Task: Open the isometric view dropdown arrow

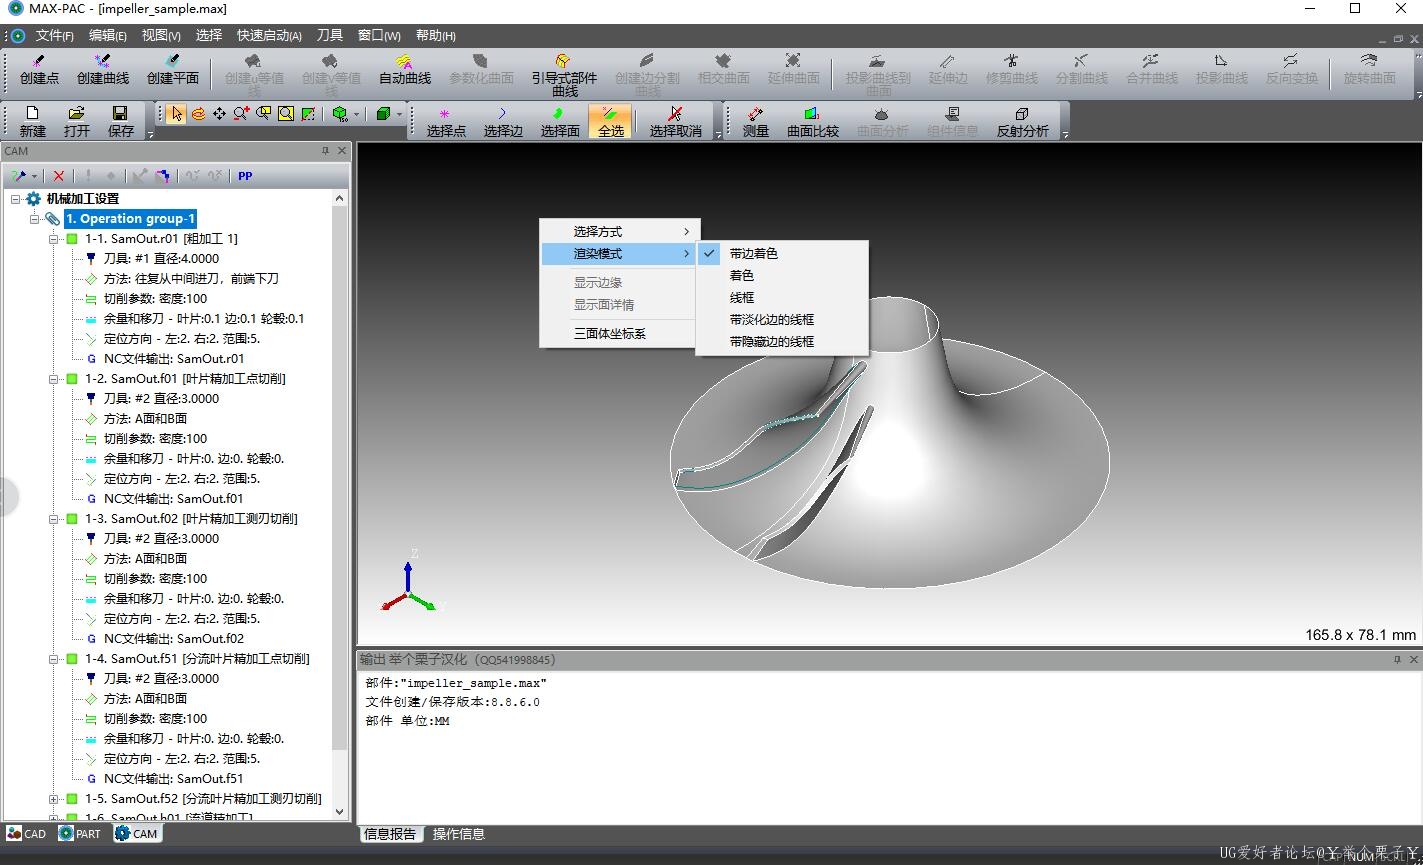Action: tap(357, 115)
